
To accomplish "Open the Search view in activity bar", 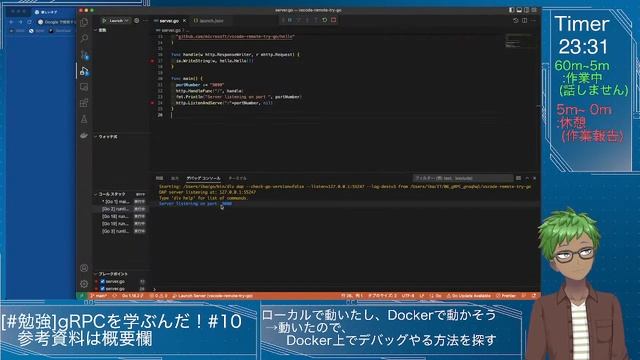I will point(84,38).
